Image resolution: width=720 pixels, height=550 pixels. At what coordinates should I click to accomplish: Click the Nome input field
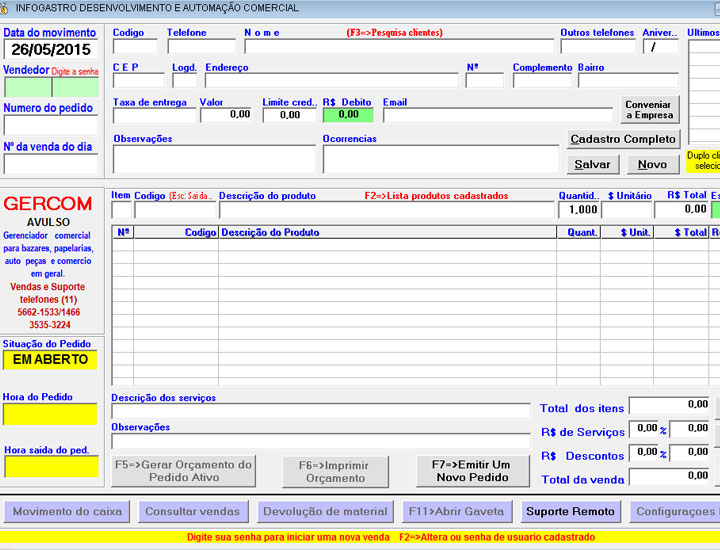tap(399, 47)
